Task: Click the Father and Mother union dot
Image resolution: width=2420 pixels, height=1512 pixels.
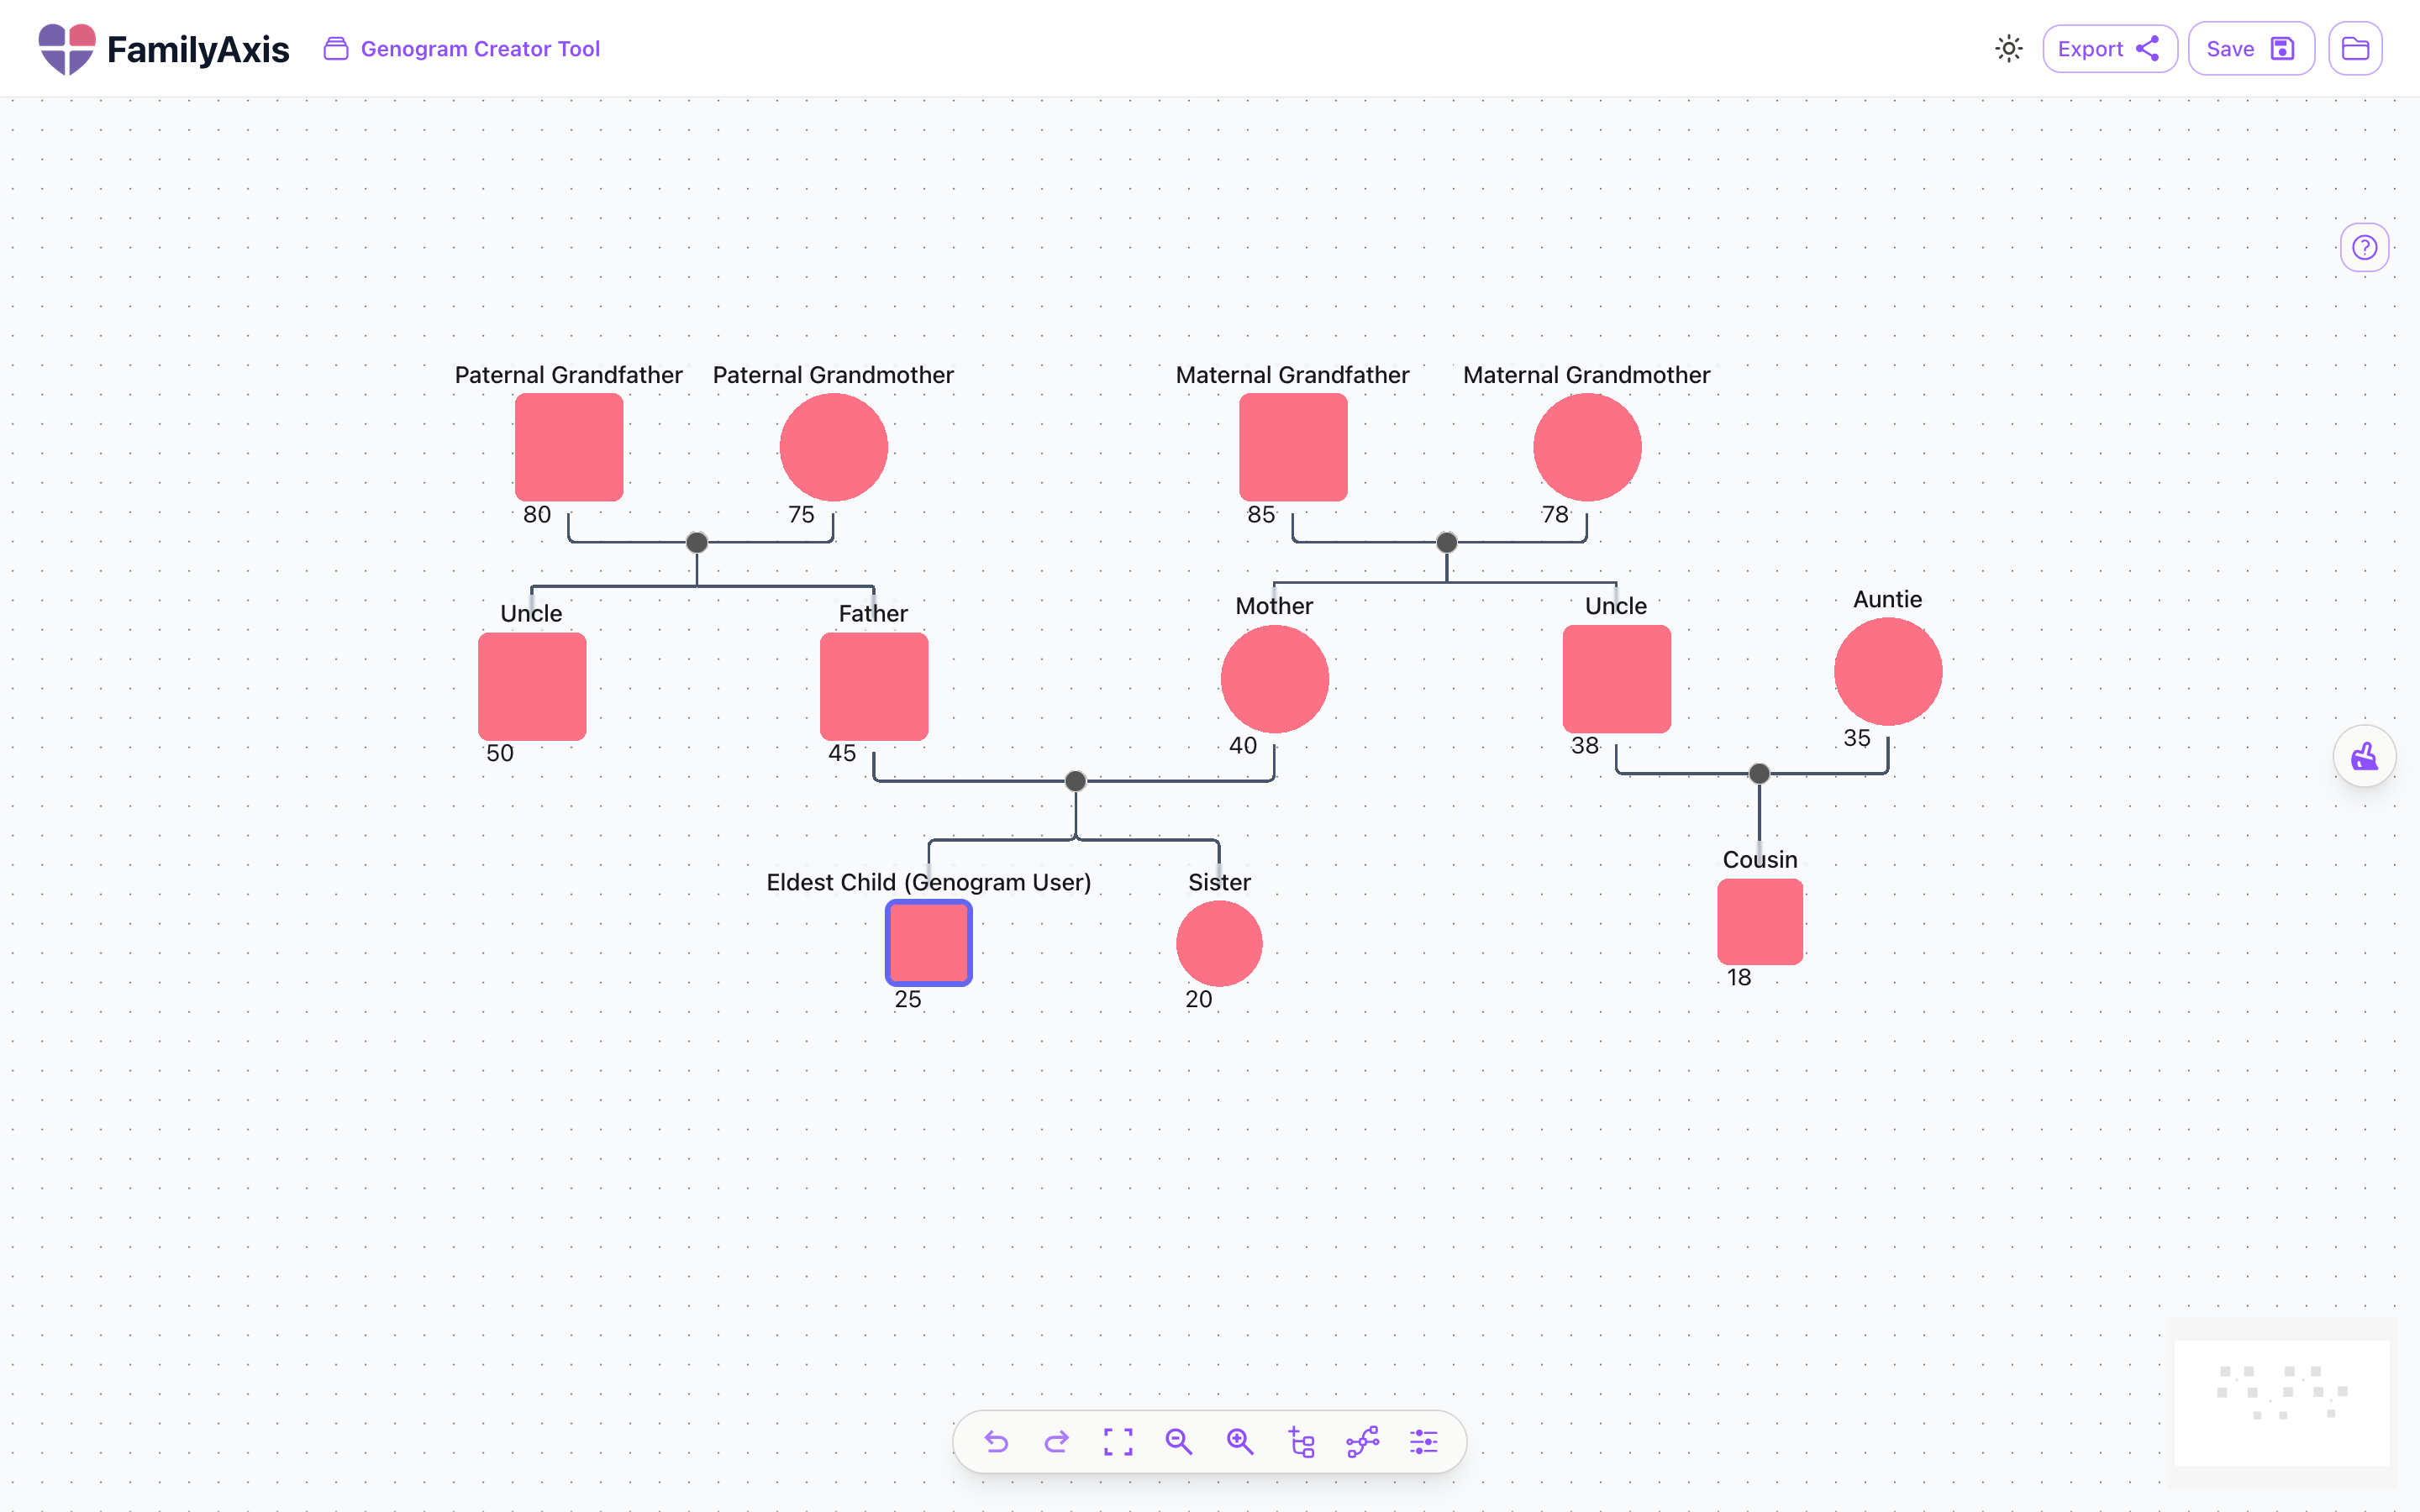Action: (1075, 781)
